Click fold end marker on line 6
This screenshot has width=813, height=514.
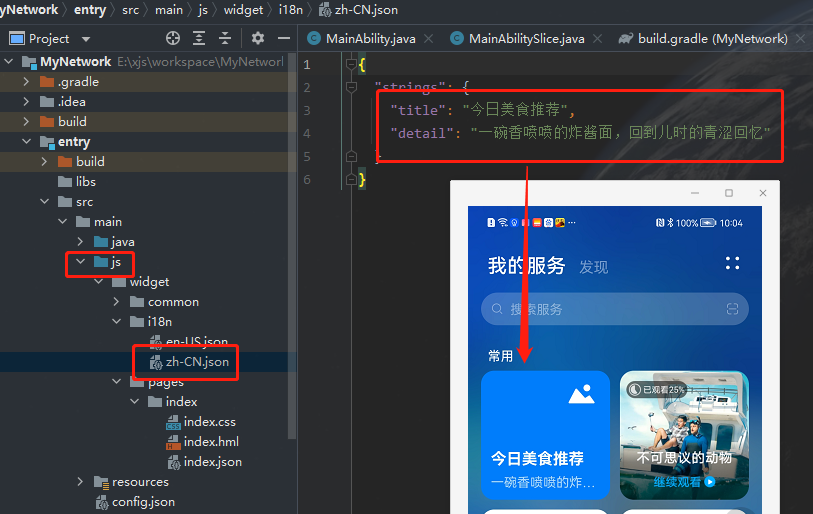(351, 179)
